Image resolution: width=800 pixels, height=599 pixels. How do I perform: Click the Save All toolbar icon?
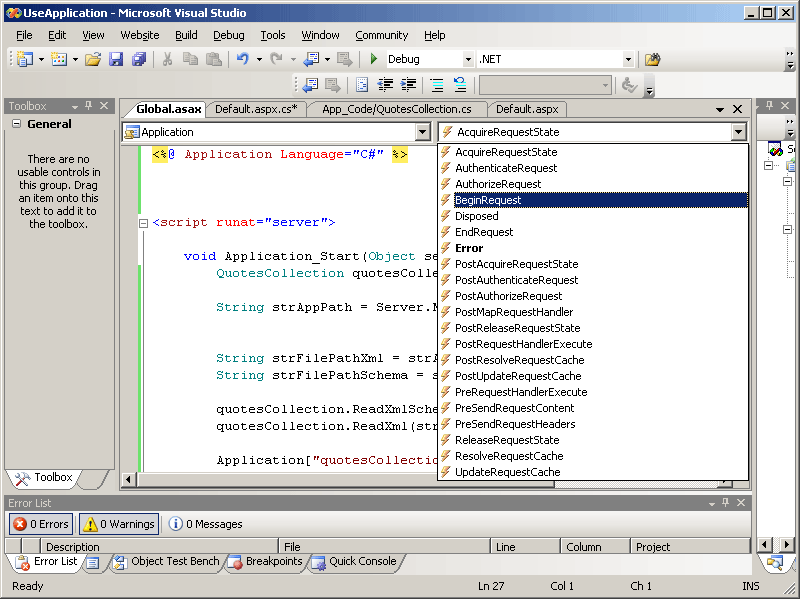coord(140,60)
